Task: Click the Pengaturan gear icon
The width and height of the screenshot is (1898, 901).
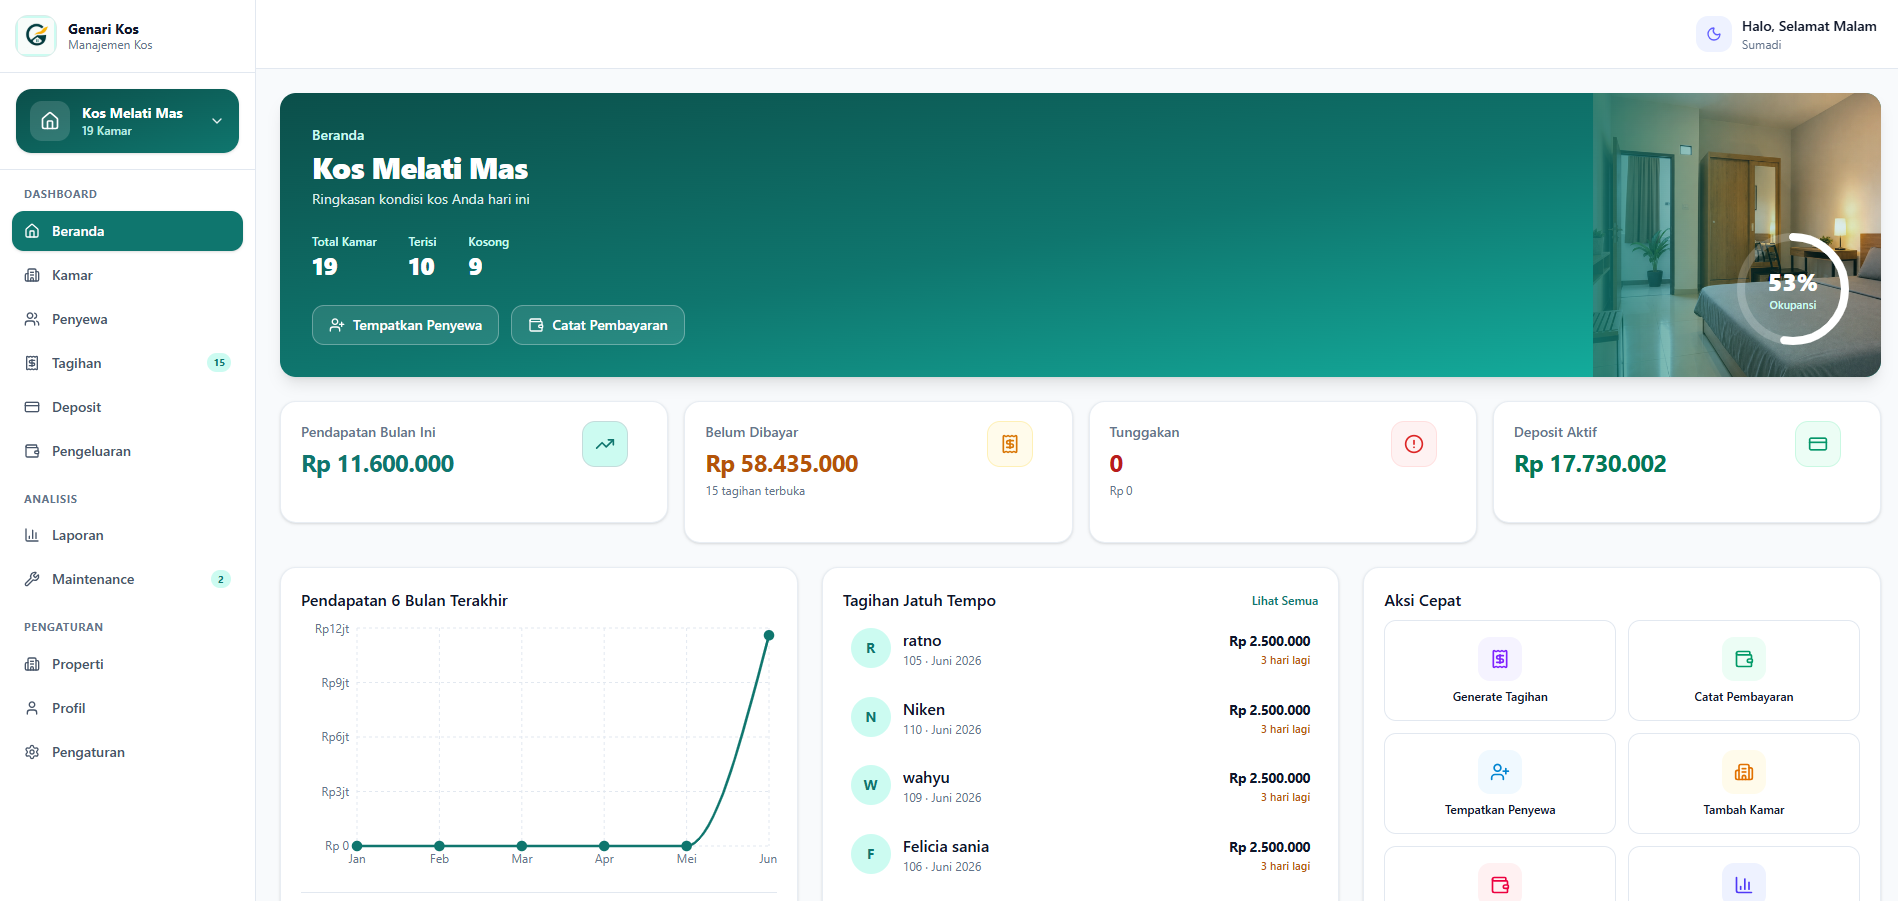Action: coord(32,752)
